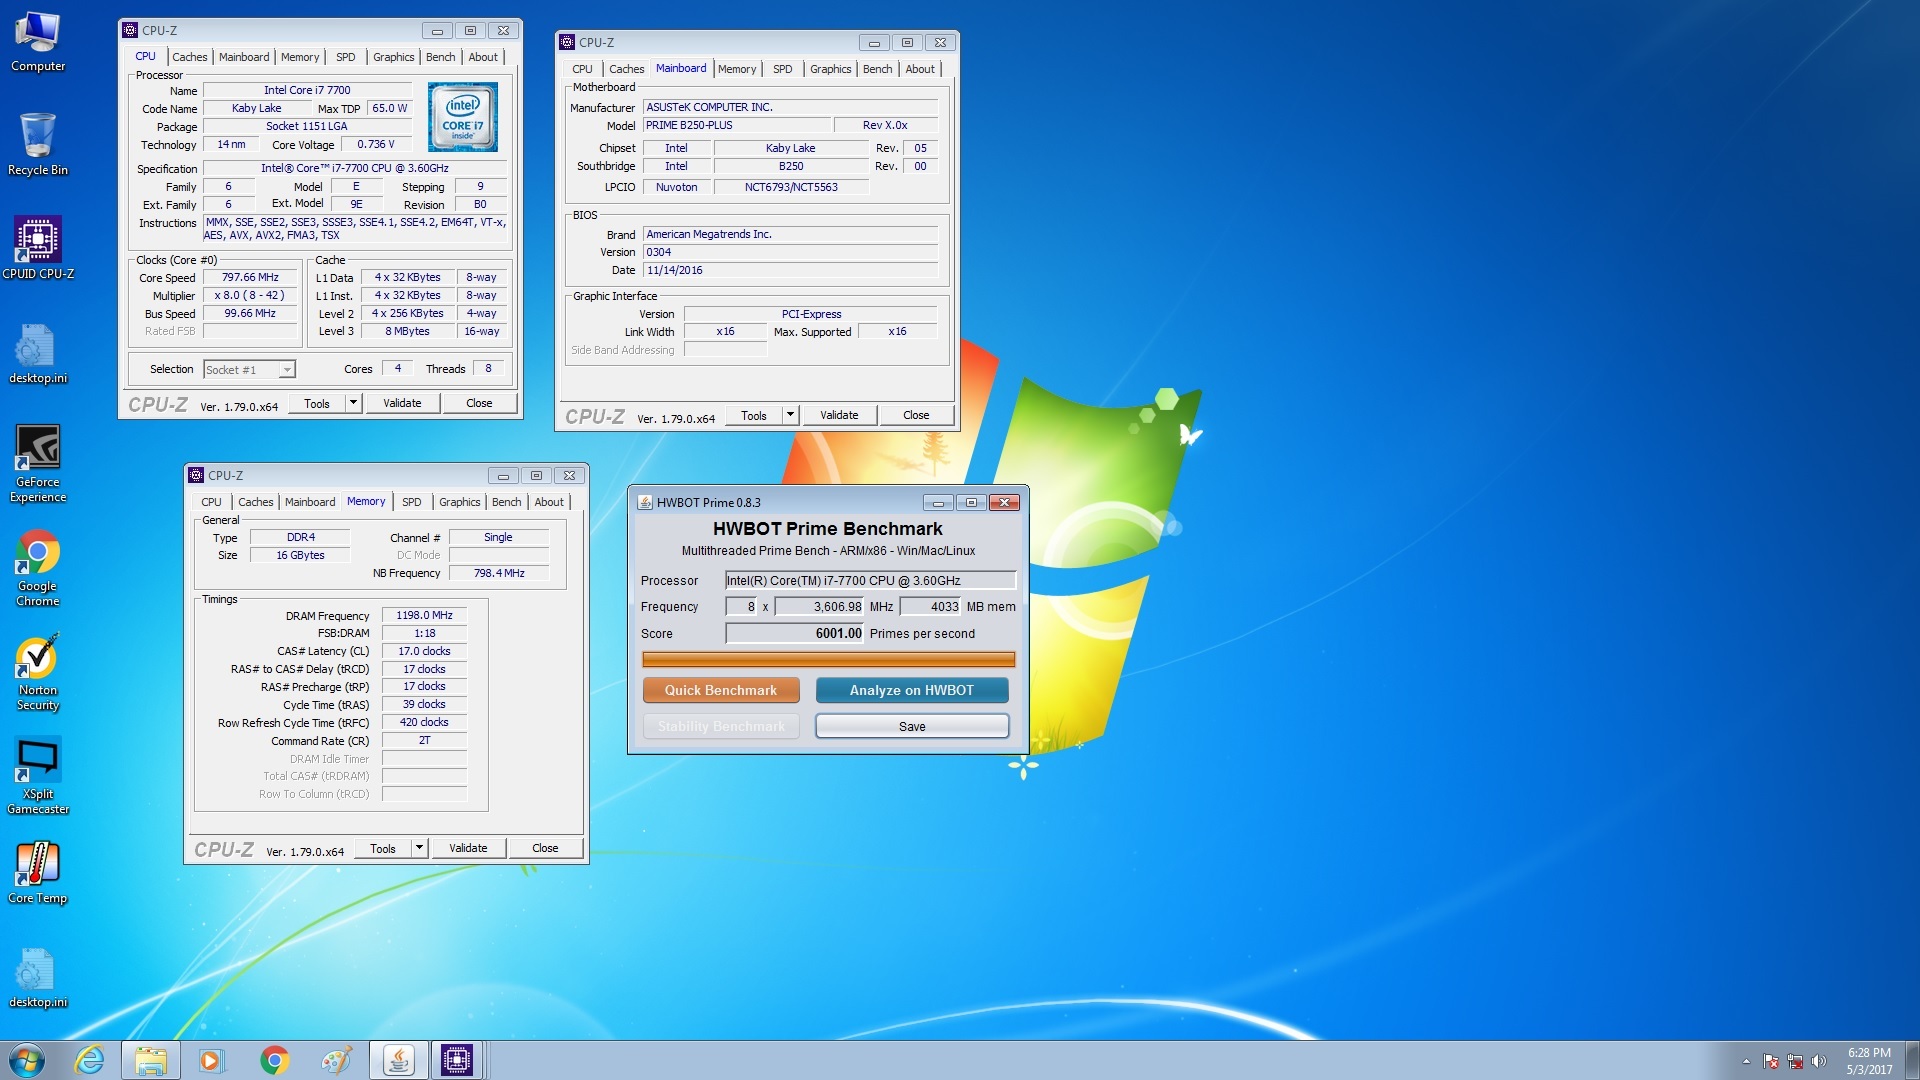Show hidden tray icons arrow

pyautogui.click(x=1746, y=1061)
